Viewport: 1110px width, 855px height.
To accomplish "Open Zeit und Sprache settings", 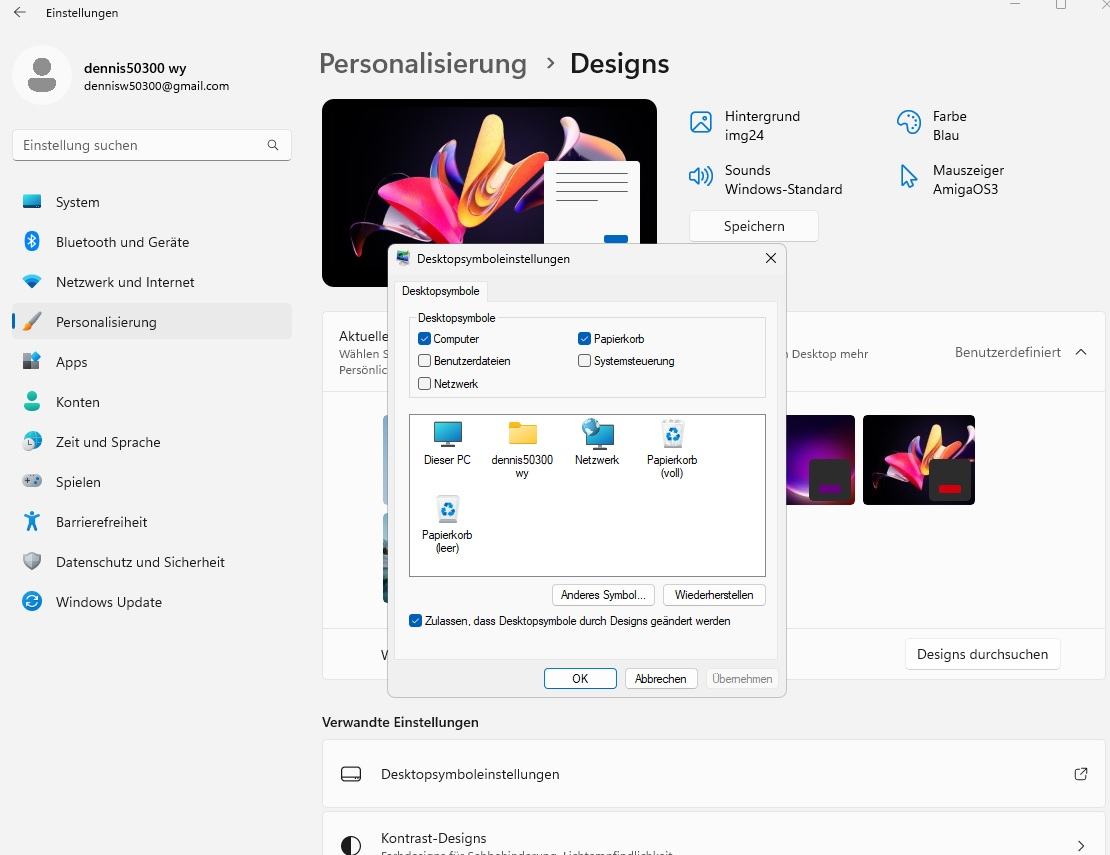I will click(152, 442).
